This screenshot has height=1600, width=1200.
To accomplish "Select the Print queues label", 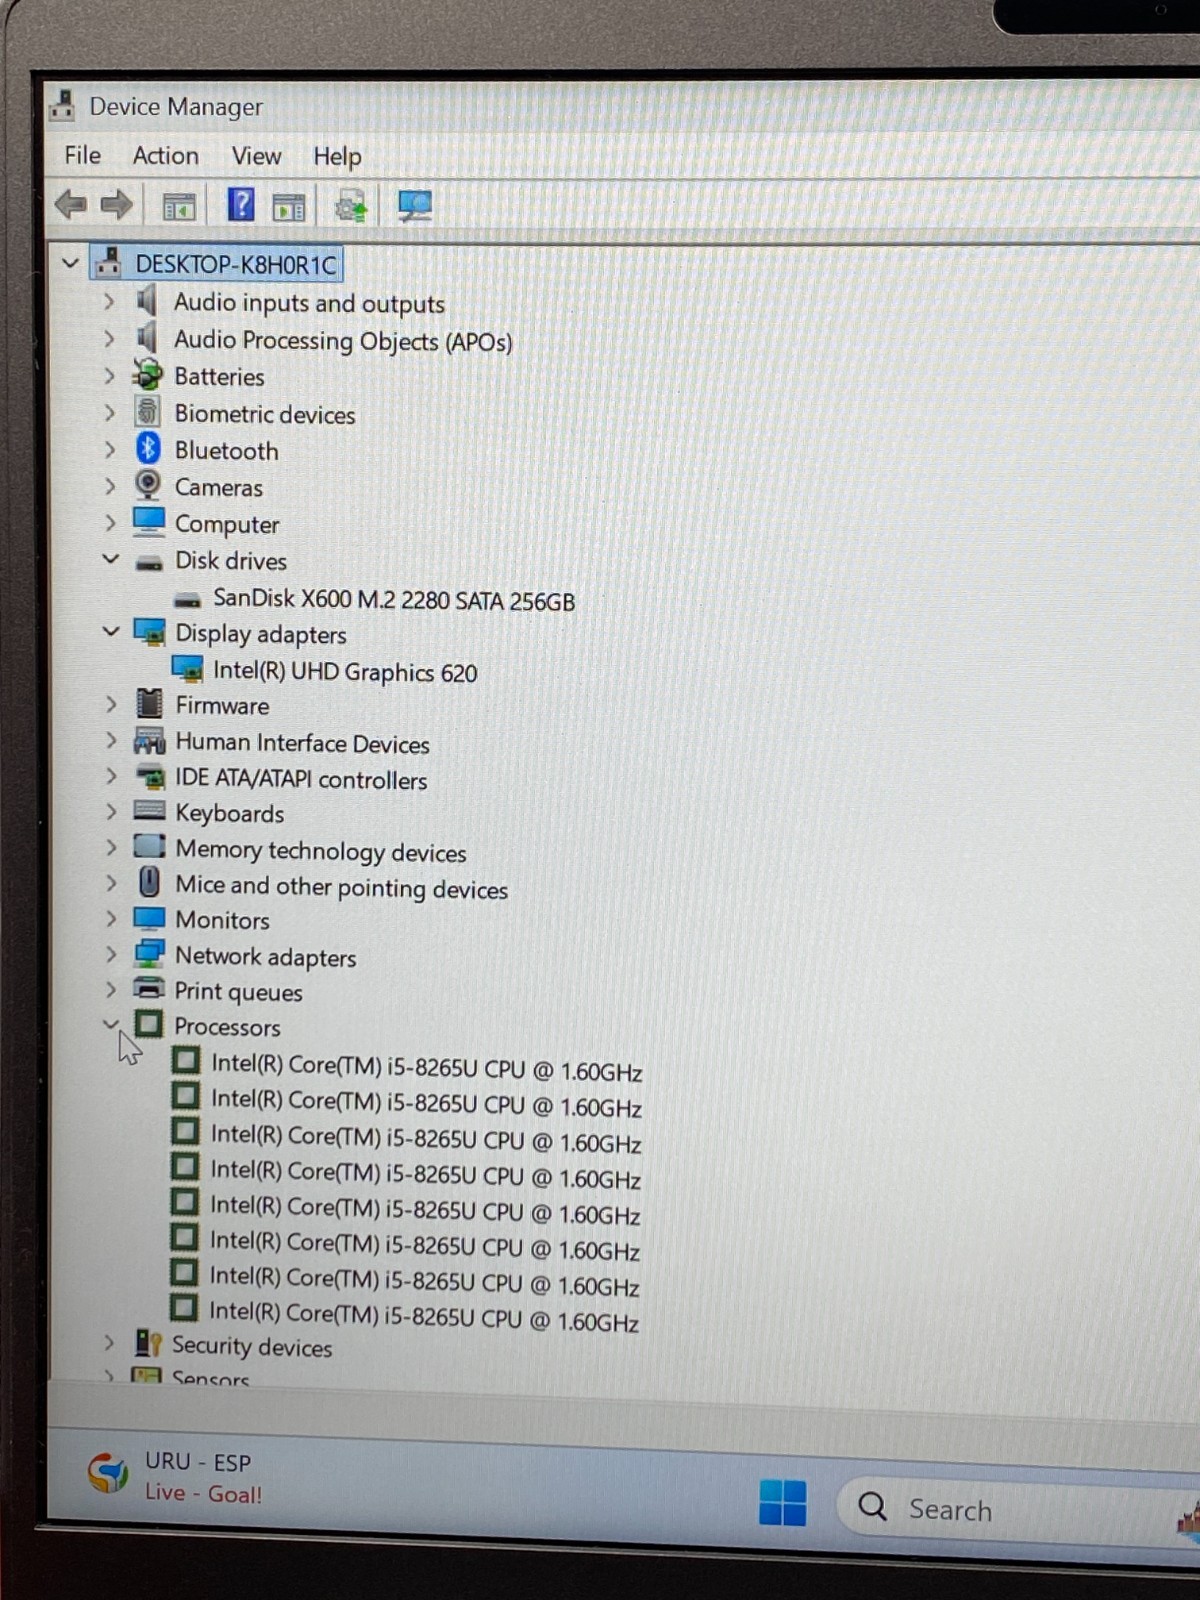I will point(238,992).
